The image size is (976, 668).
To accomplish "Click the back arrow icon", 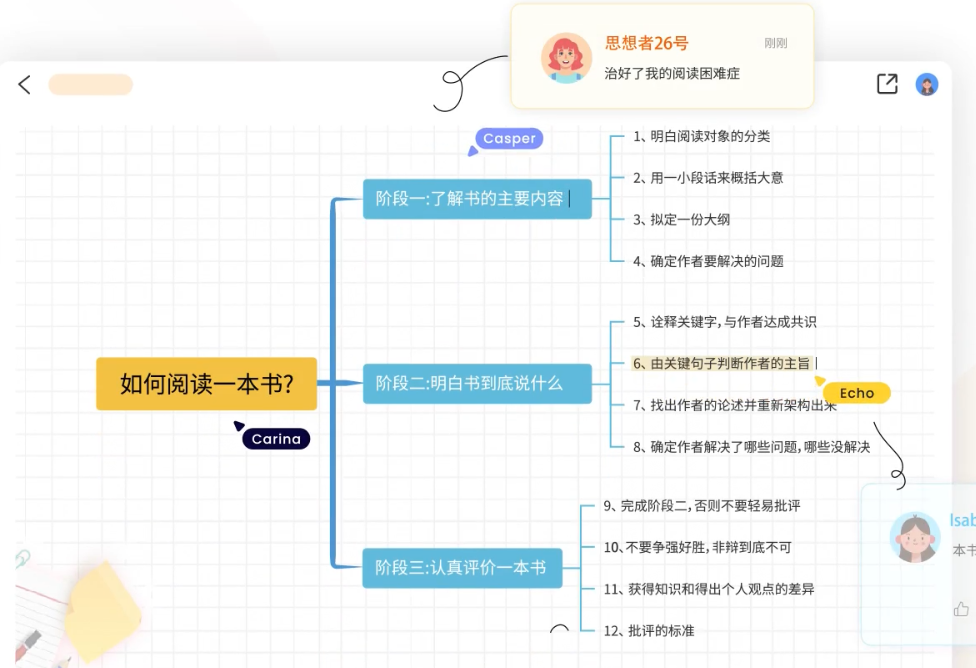I will [x=25, y=85].
